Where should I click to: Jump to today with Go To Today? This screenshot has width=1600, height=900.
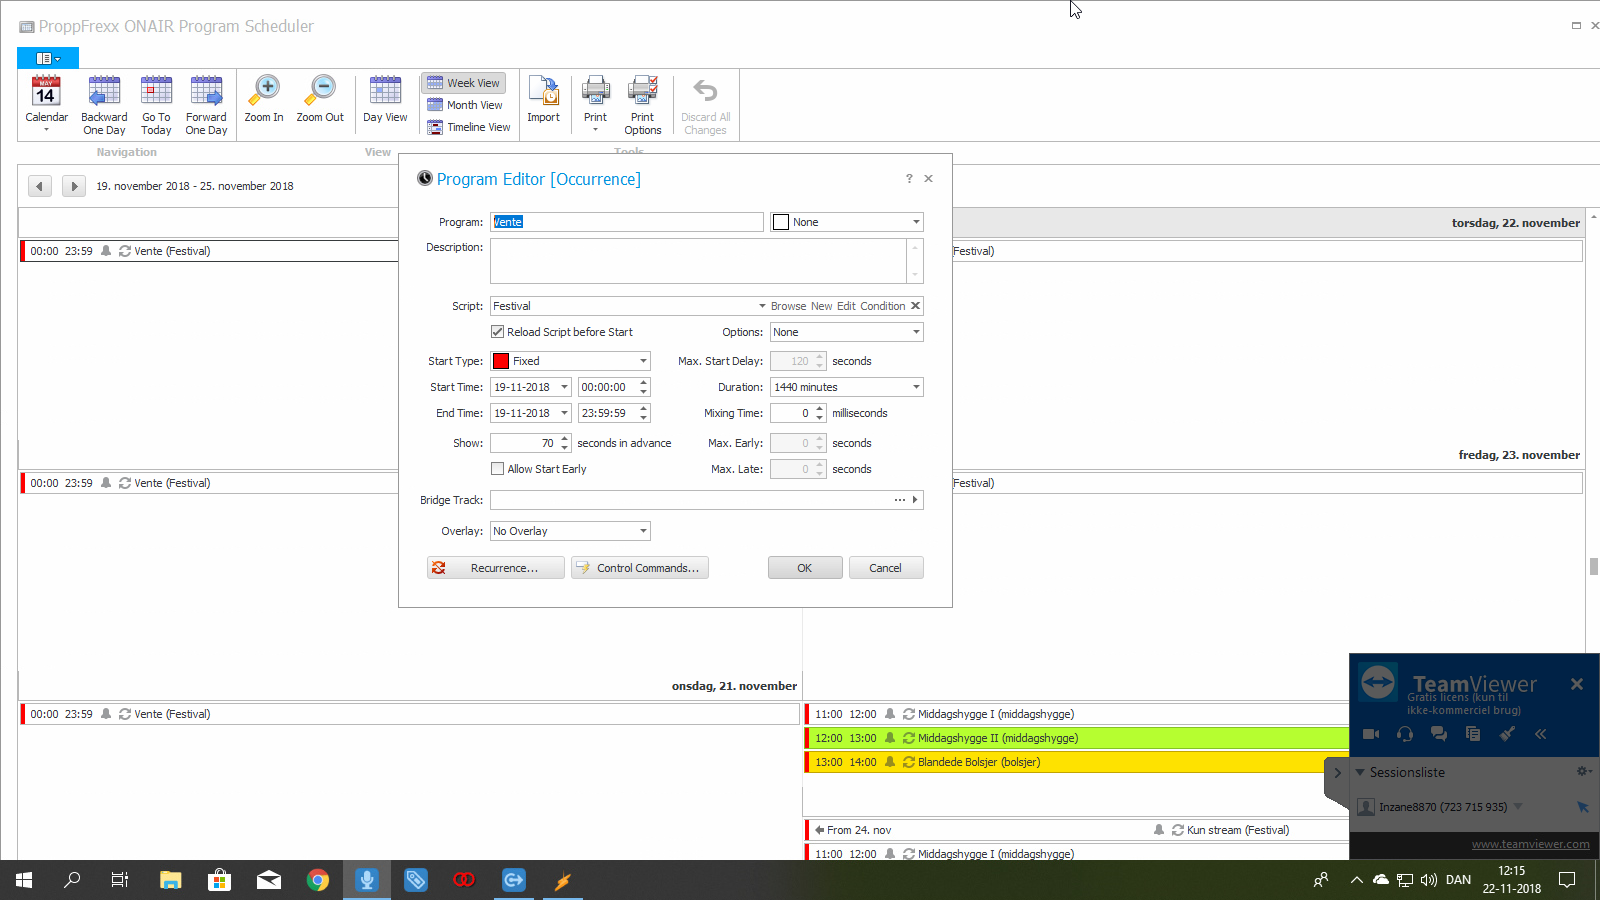tap(156, 104)
